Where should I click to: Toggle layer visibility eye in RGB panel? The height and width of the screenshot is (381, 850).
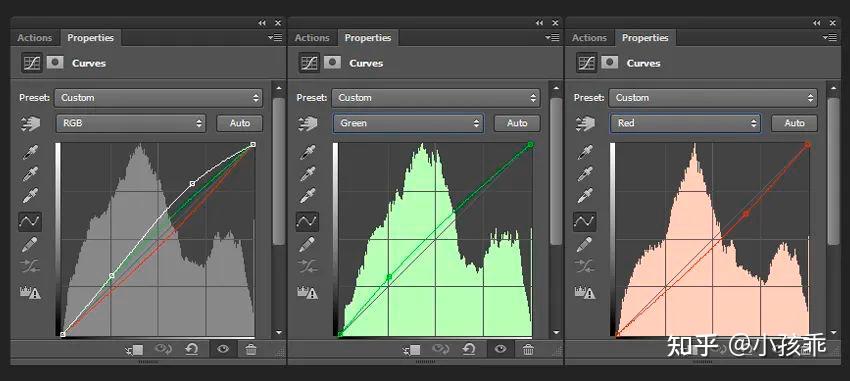223,349
